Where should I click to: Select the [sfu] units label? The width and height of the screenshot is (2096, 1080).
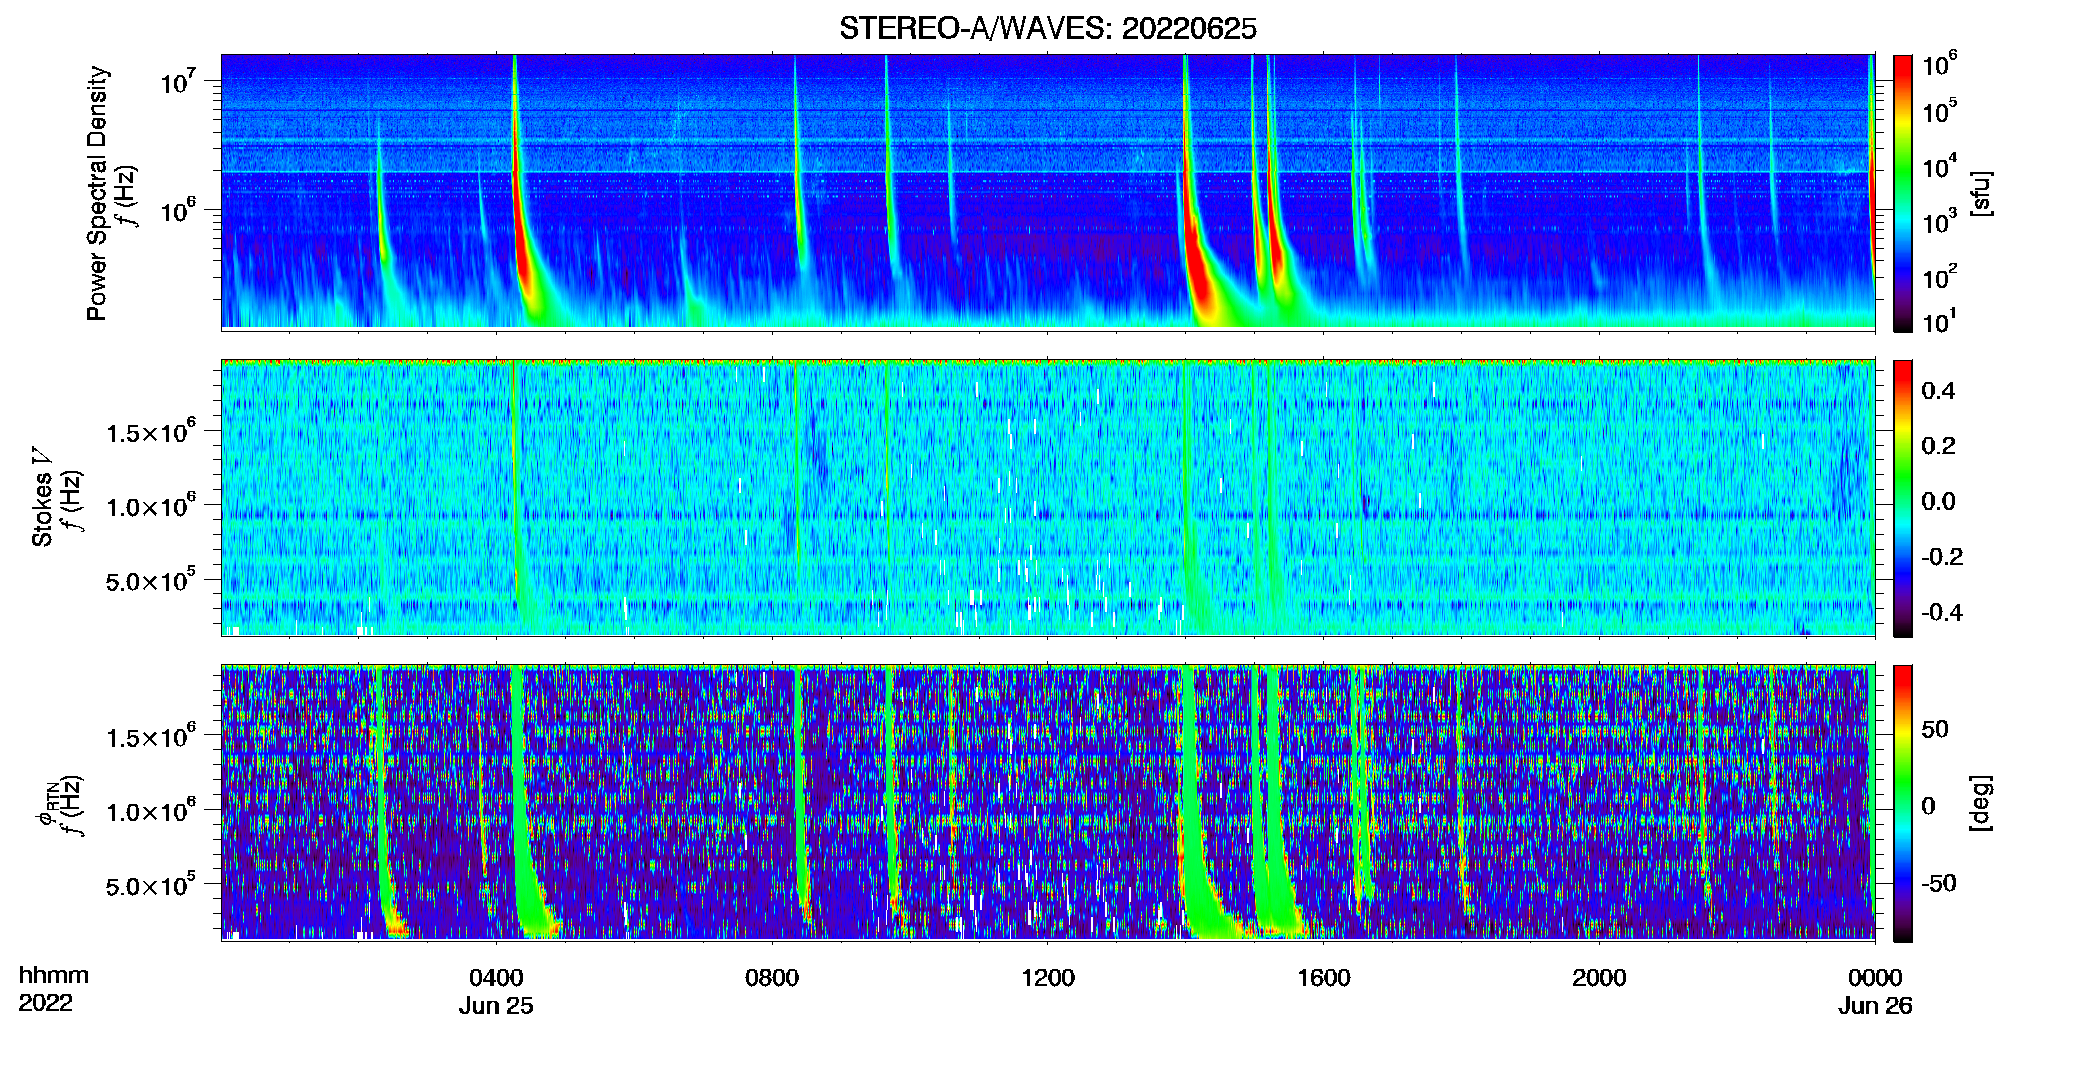coord(1981,193)
